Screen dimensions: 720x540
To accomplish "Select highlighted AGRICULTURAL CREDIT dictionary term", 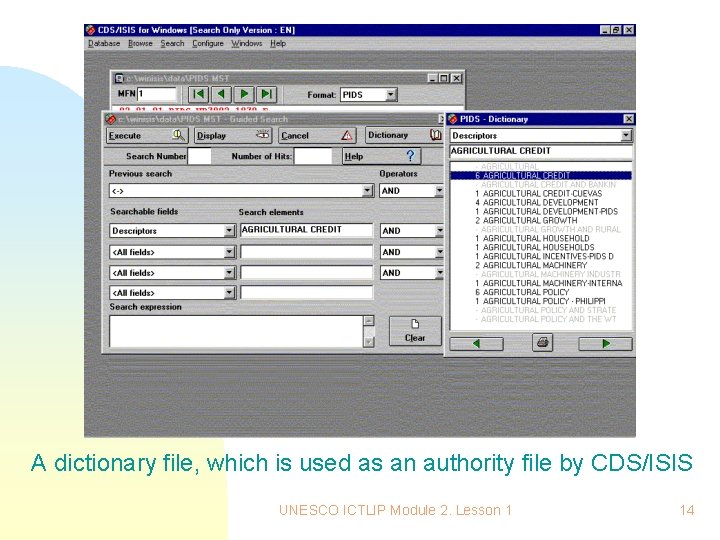I will click(x=541, y=175).
